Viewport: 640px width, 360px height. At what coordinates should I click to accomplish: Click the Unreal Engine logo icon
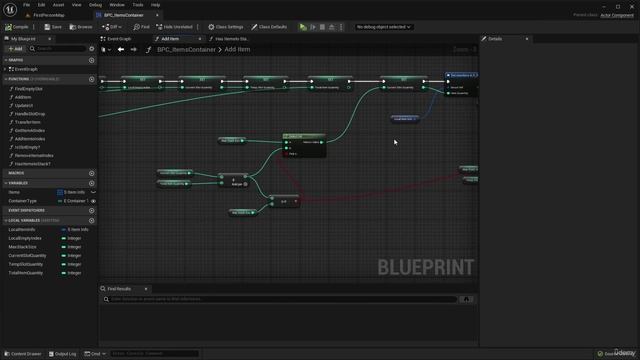[10, 9]
